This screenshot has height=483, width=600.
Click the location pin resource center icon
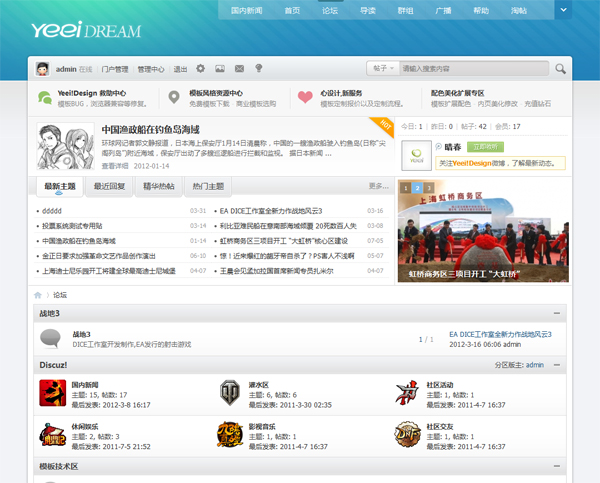point(174,97)
